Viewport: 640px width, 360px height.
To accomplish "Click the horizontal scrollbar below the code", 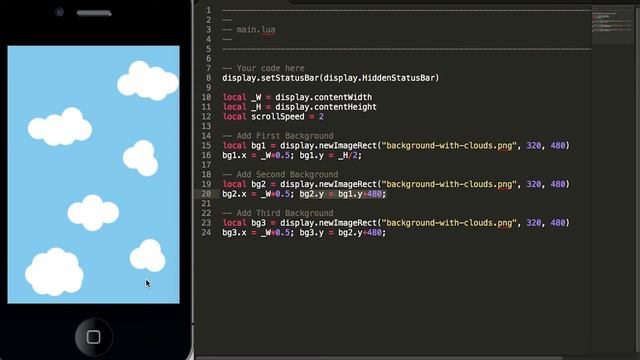I will (380, 358).
